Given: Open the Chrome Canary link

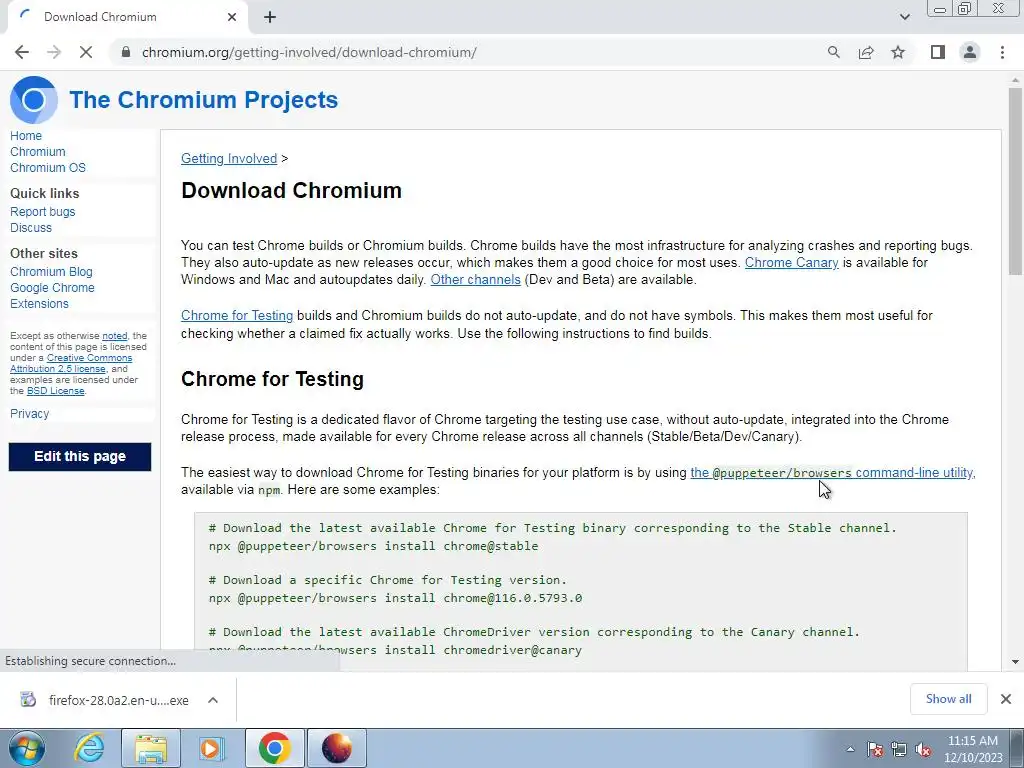Looking at the screenshot, I should click(792, 263).
